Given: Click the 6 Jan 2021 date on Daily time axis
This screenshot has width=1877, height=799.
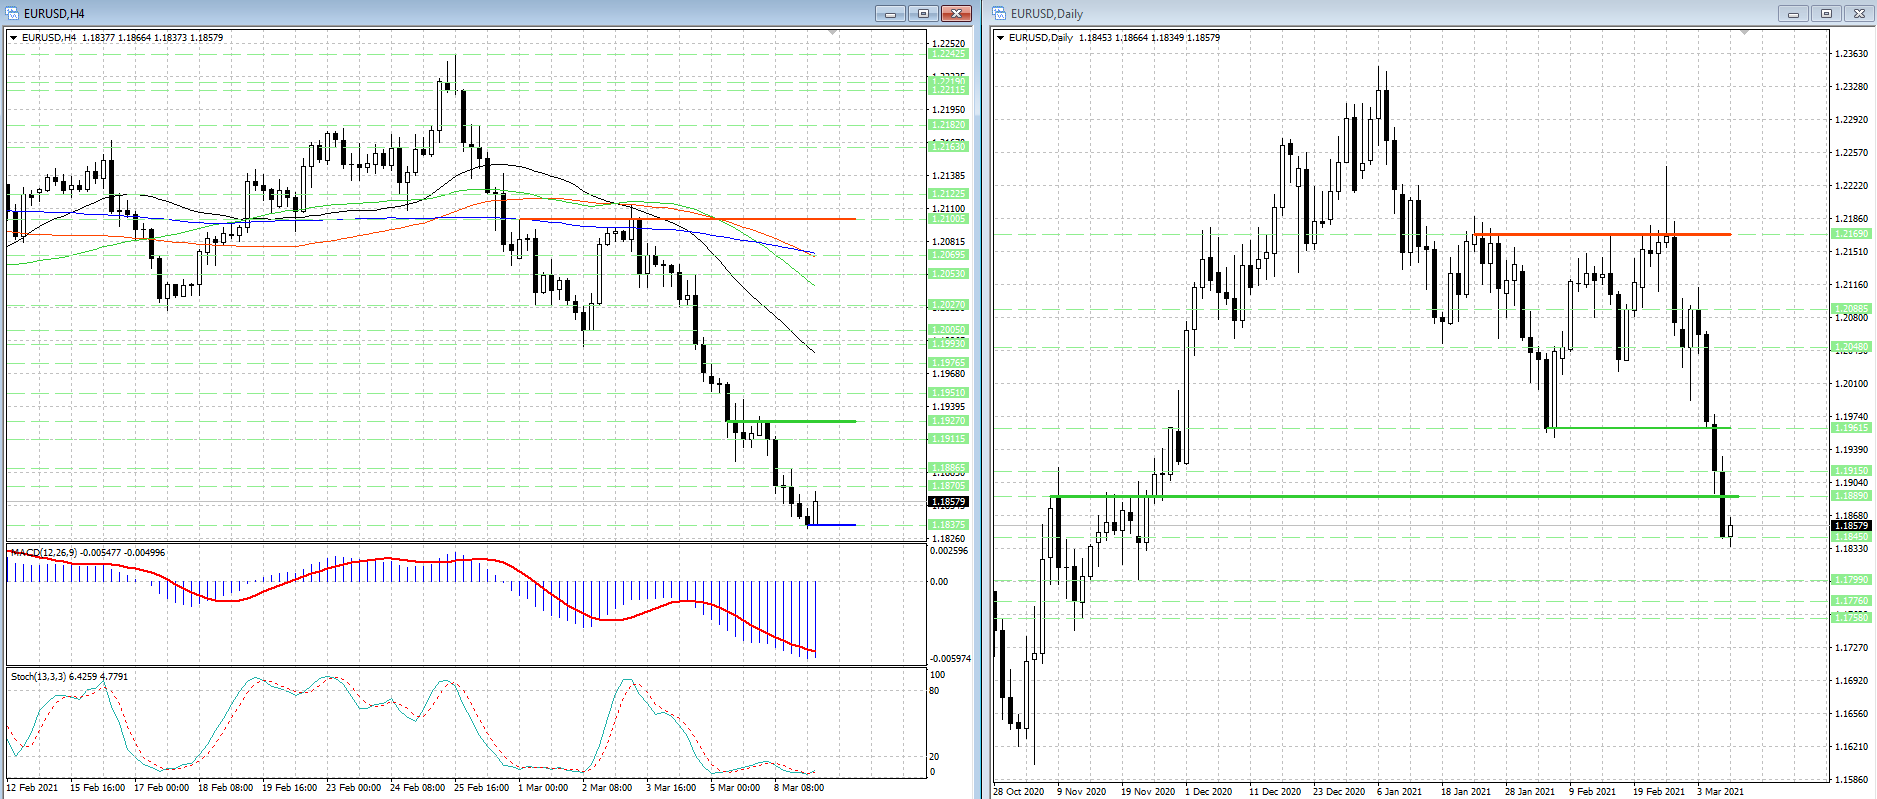Looking at the screenshot, I should (1399, 792).
